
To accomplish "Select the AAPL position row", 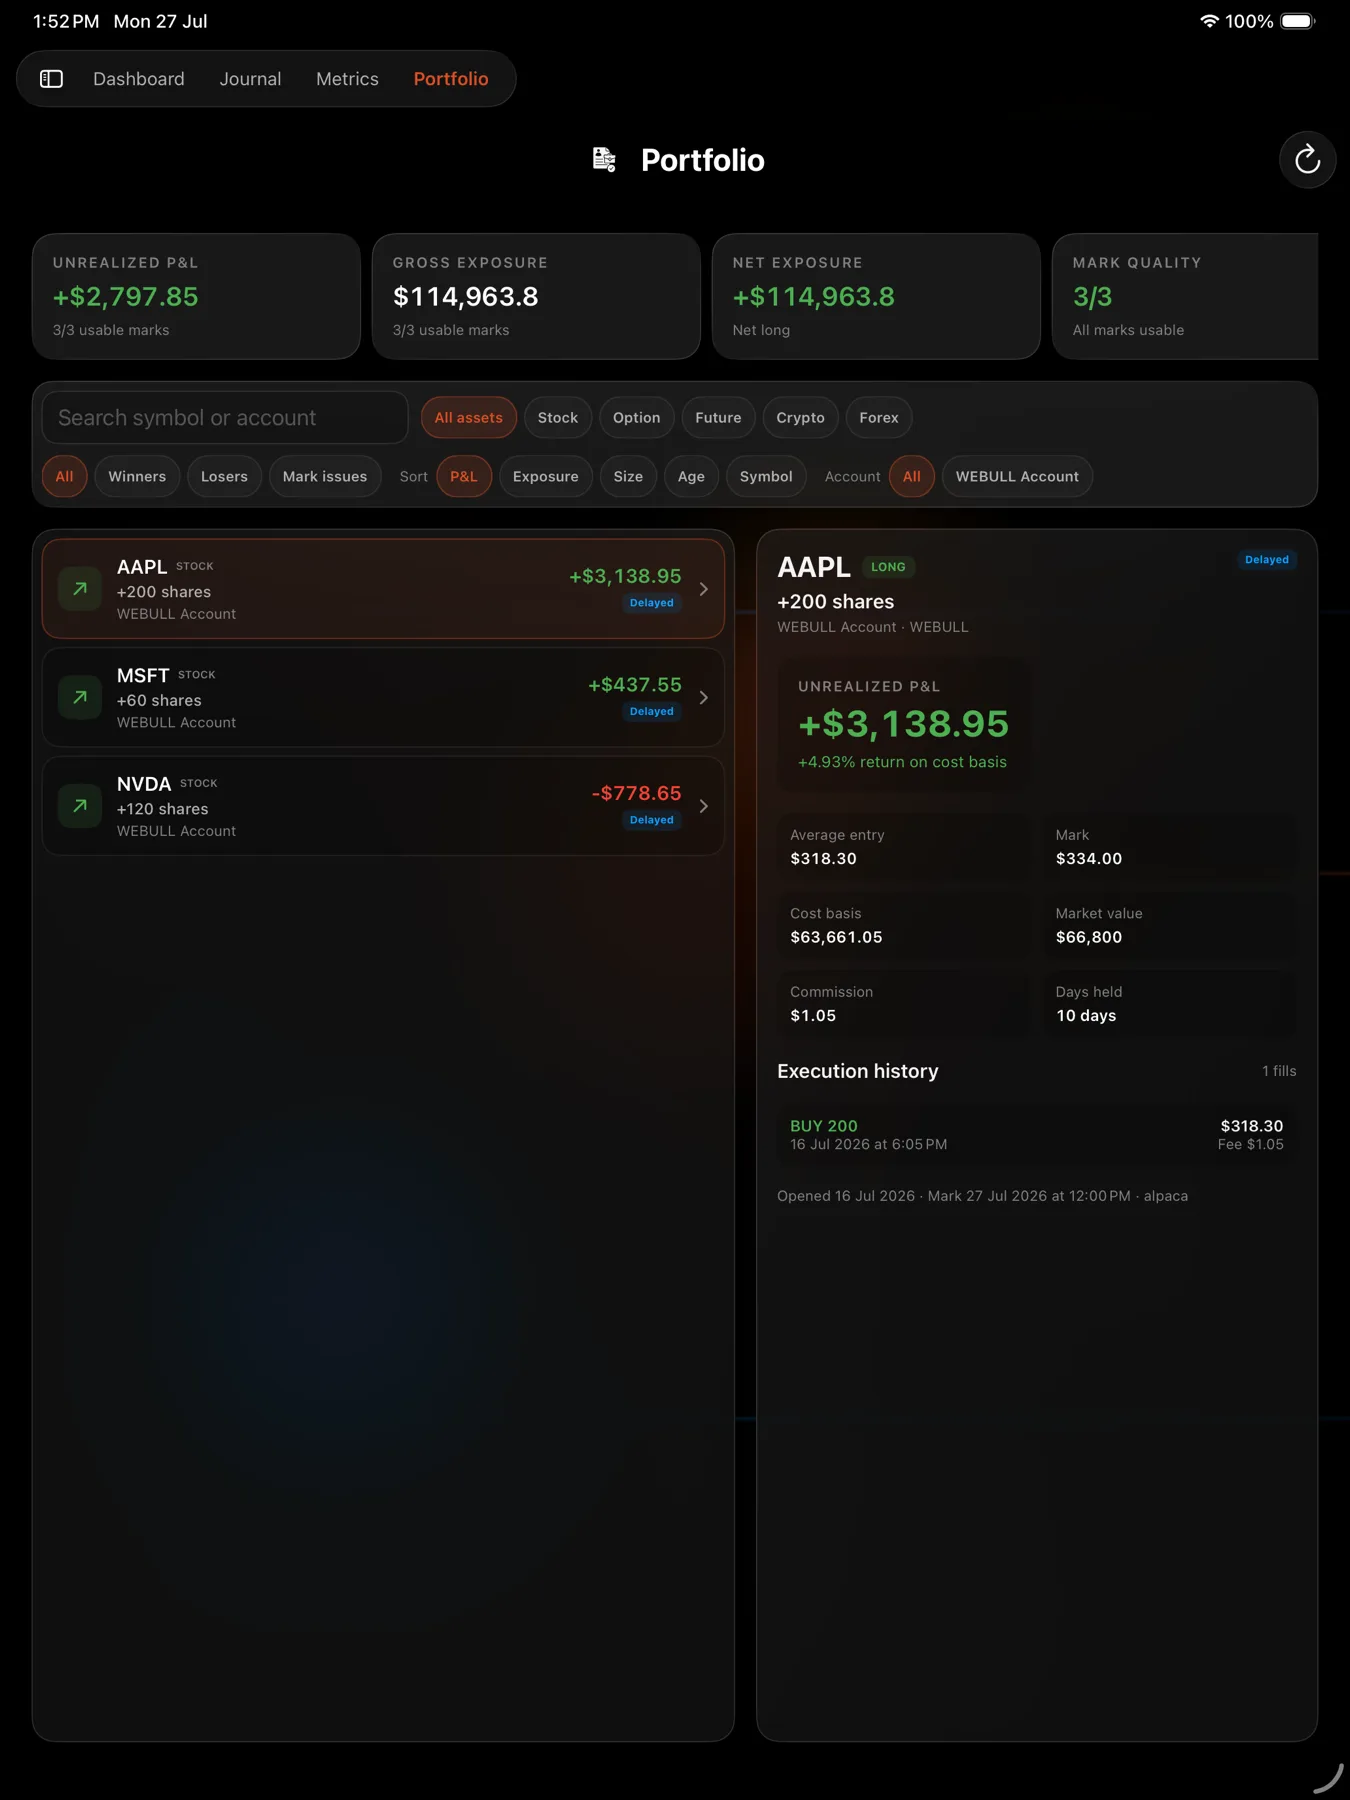I will click(x=383, y=589).
